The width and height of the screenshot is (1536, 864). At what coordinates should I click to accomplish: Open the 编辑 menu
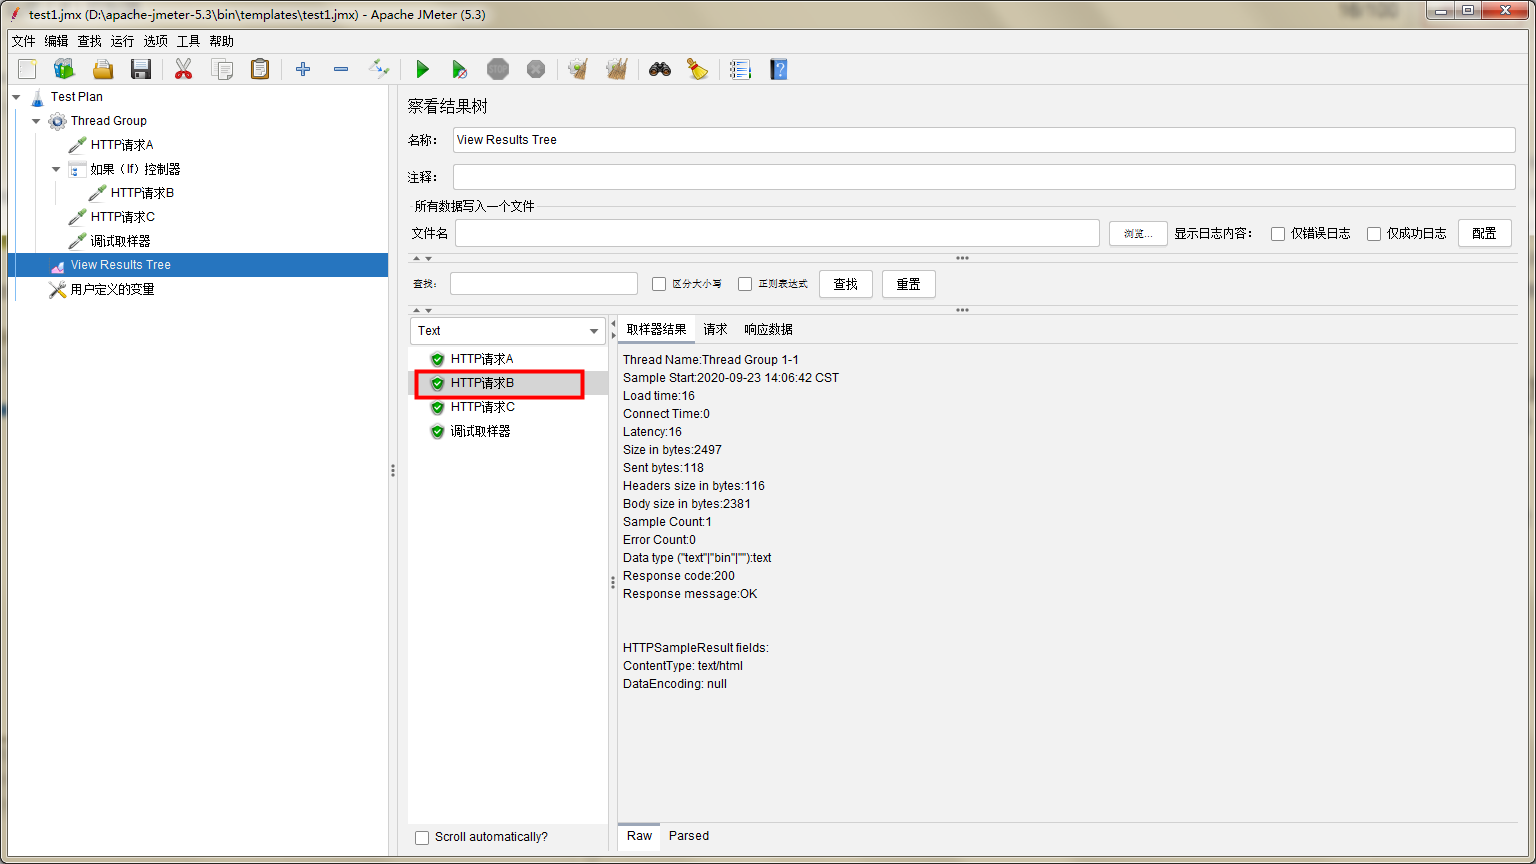coord(56,41)
